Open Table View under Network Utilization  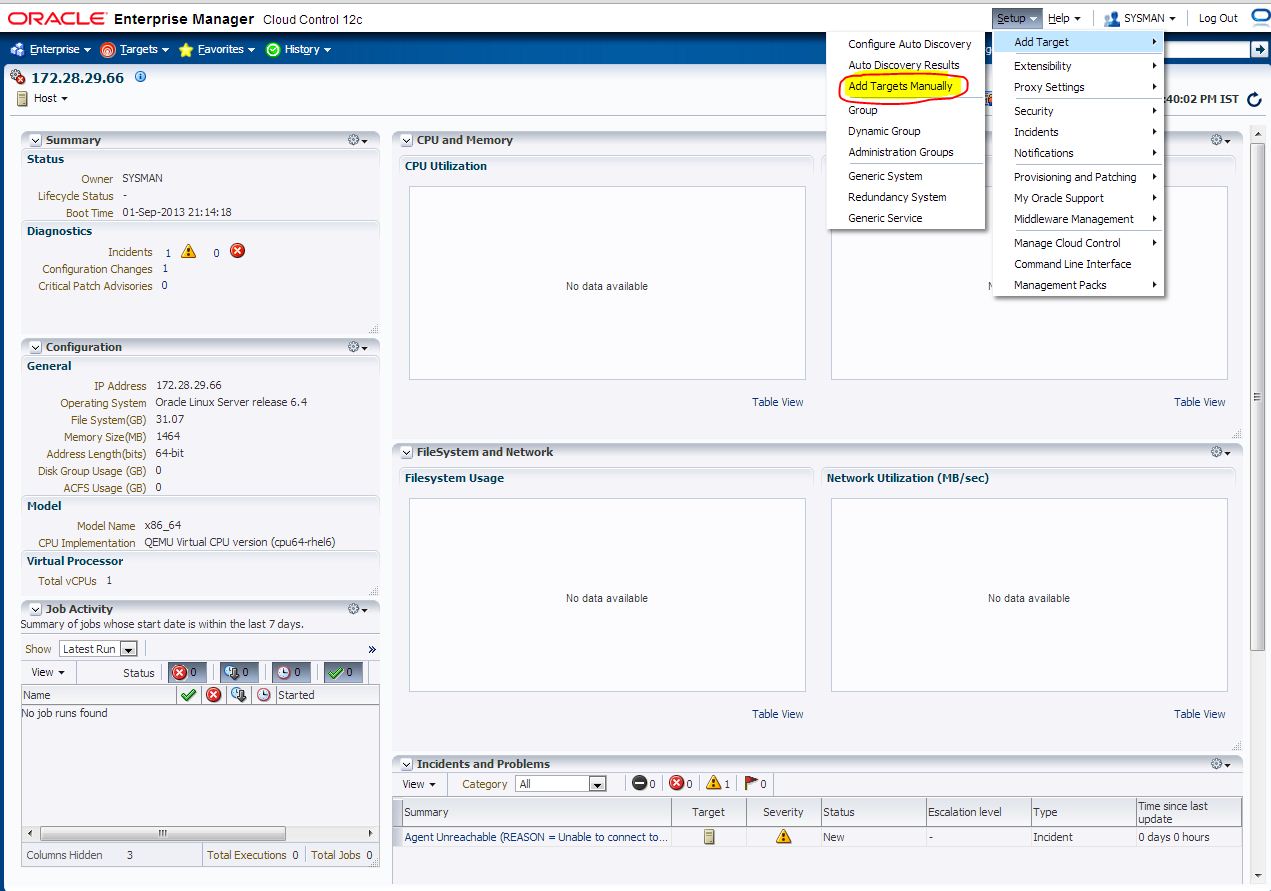pos(1199,714)
